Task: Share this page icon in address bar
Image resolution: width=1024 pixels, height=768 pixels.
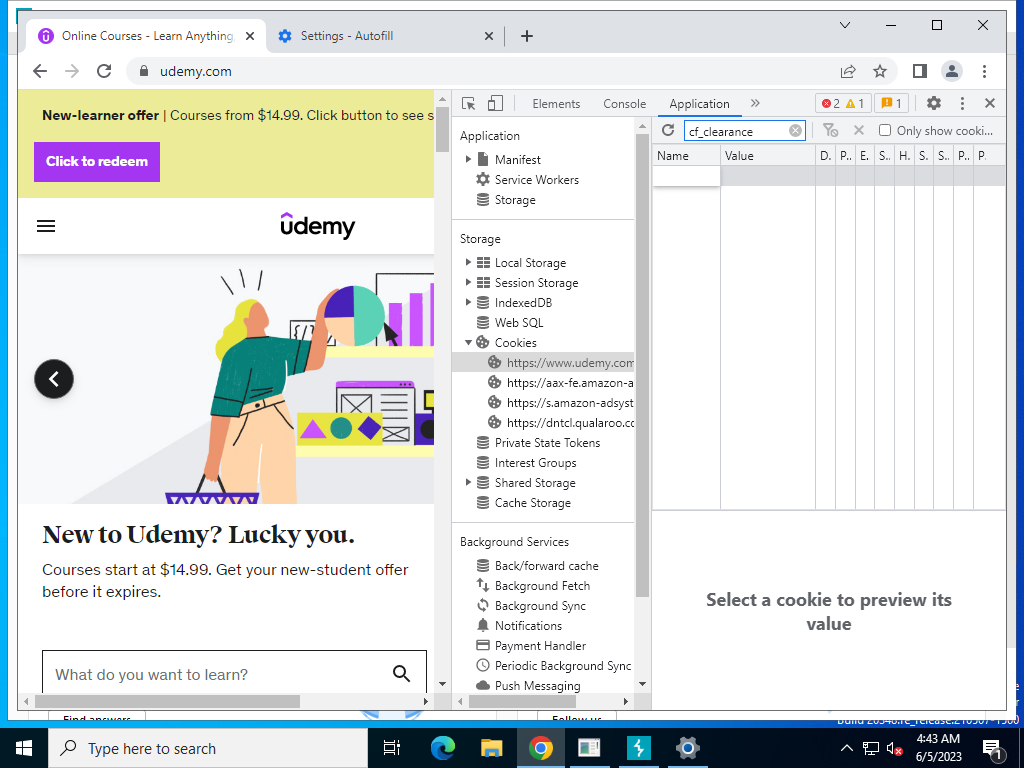Action: 848,71
